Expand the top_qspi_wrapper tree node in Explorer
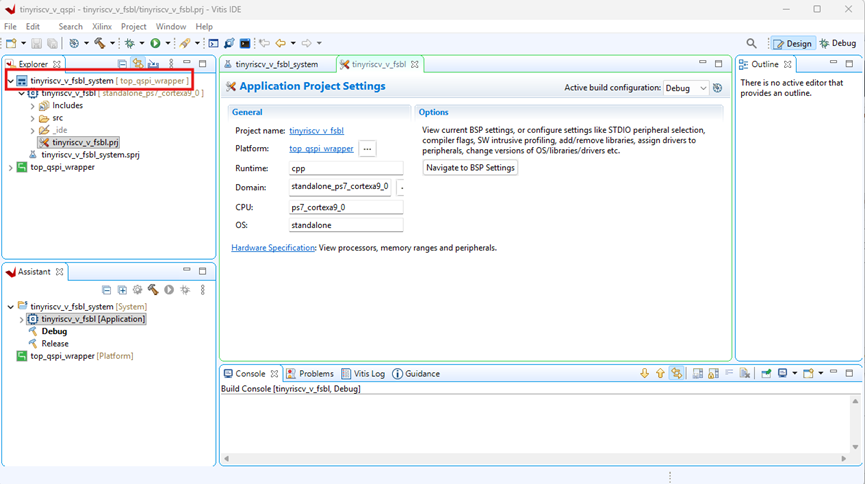This screenshot has width=865, height=484. 10,167
